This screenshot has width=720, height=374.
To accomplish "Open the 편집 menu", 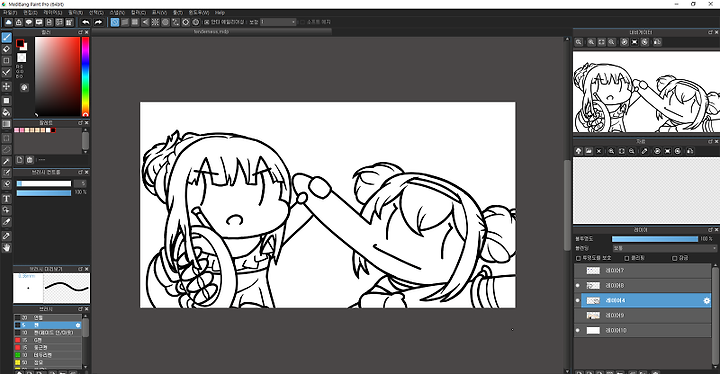I will 30,12.
